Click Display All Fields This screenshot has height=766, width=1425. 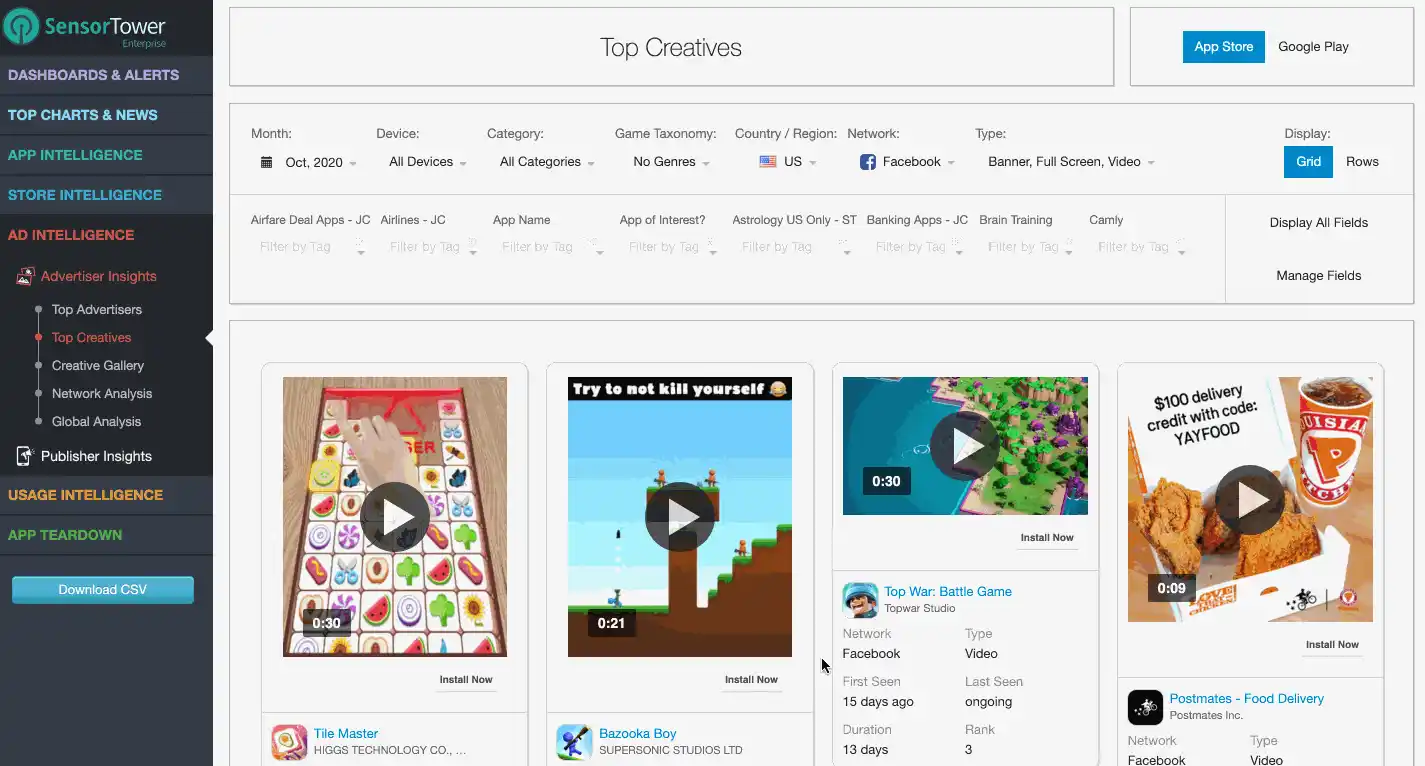1319,223
